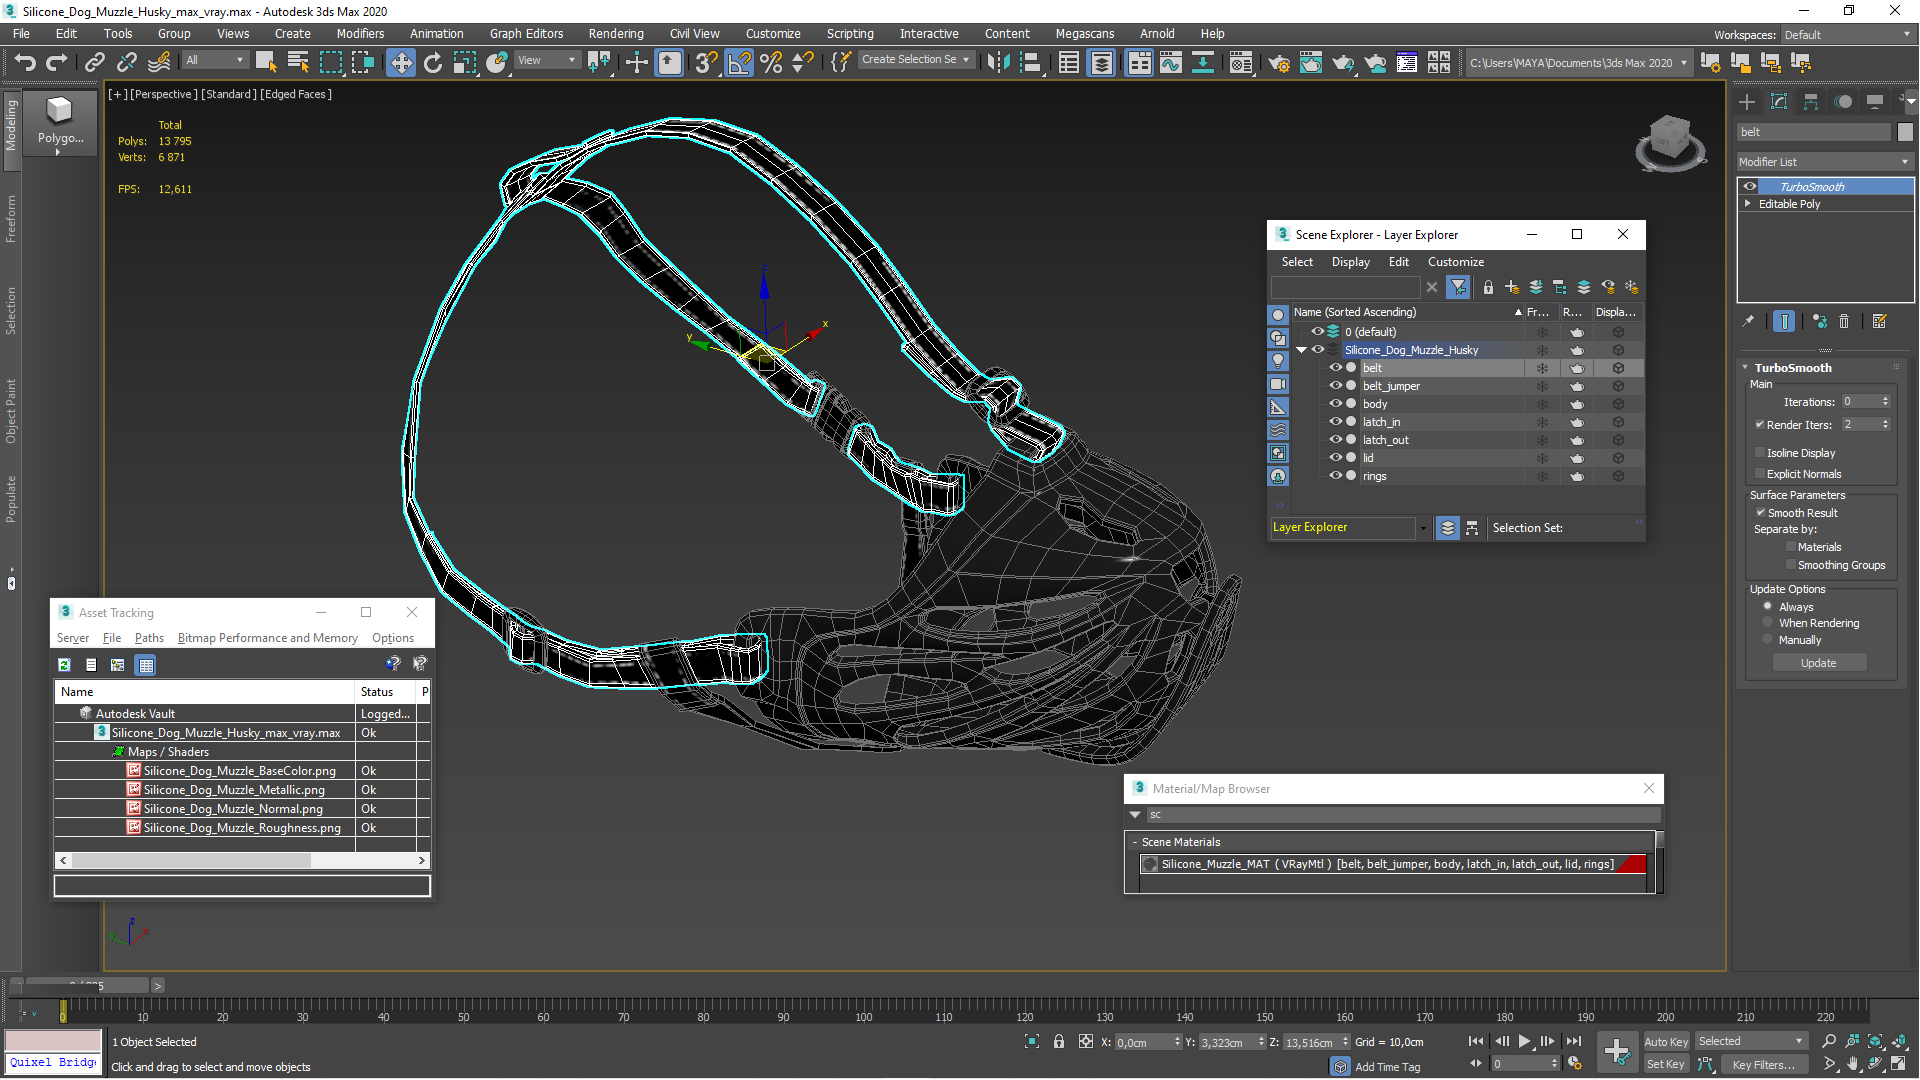Open the Modifier List dropdown
The height and width of the screenshot is (1080, 1920).
click(x=1825, y=162)
